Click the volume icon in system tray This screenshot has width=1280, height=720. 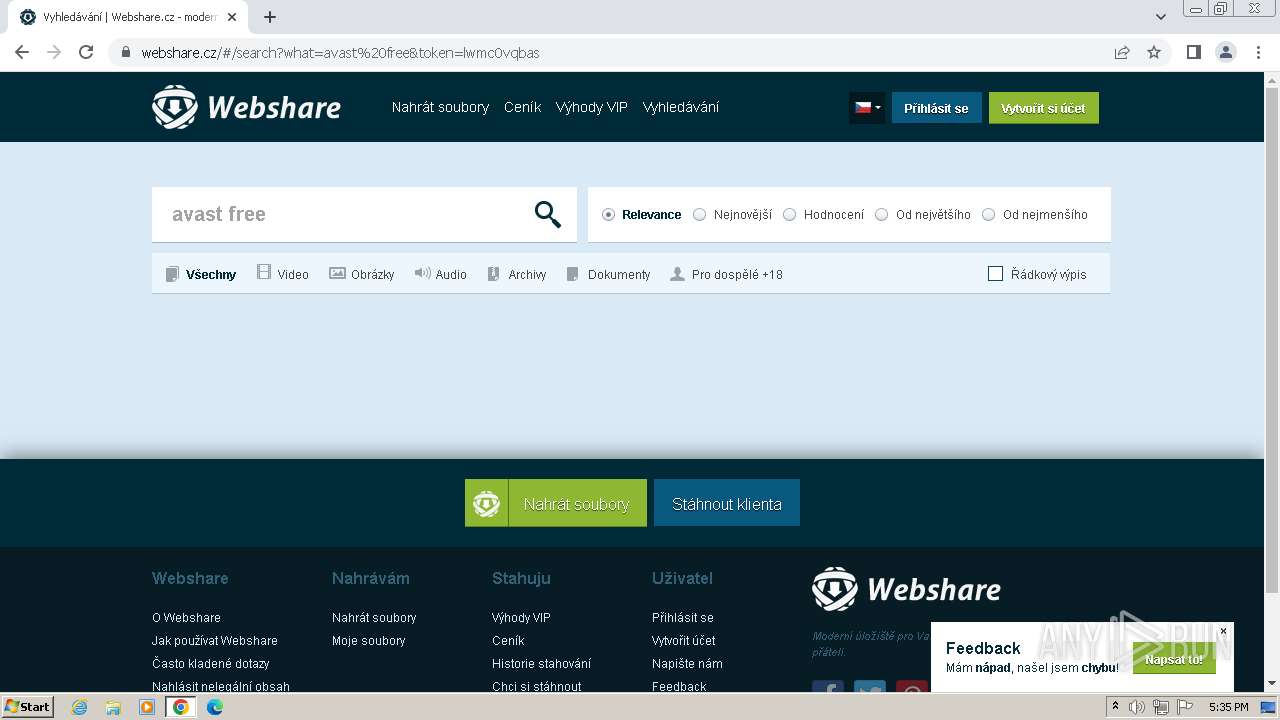click(1137, 707)
